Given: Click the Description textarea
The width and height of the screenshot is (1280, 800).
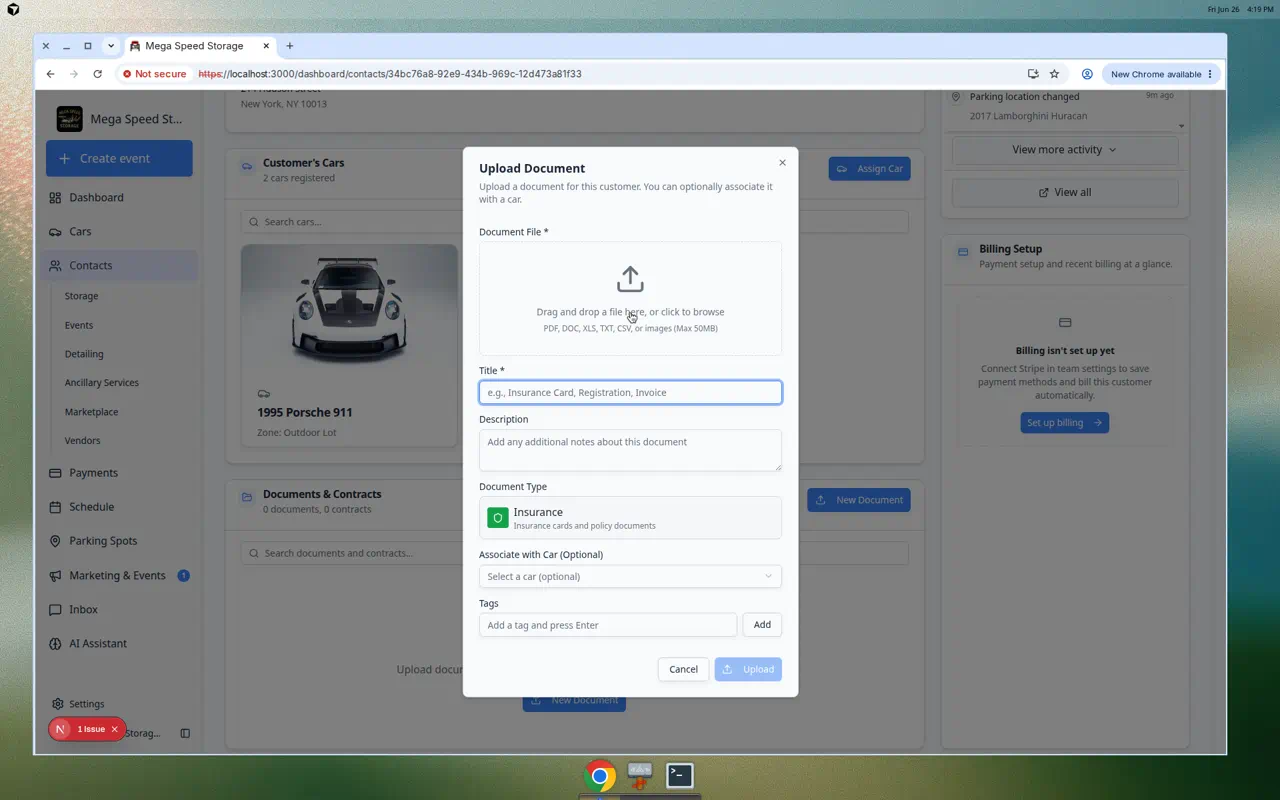Looking at the screenshot, I should (x=630, y=450).
